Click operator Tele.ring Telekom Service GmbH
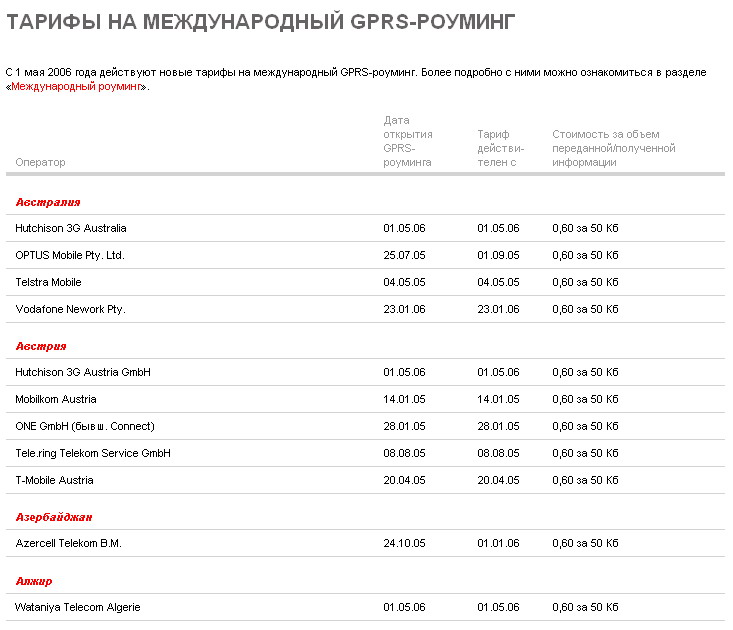This screenshot has height=630, width=733. click(93, 453)
